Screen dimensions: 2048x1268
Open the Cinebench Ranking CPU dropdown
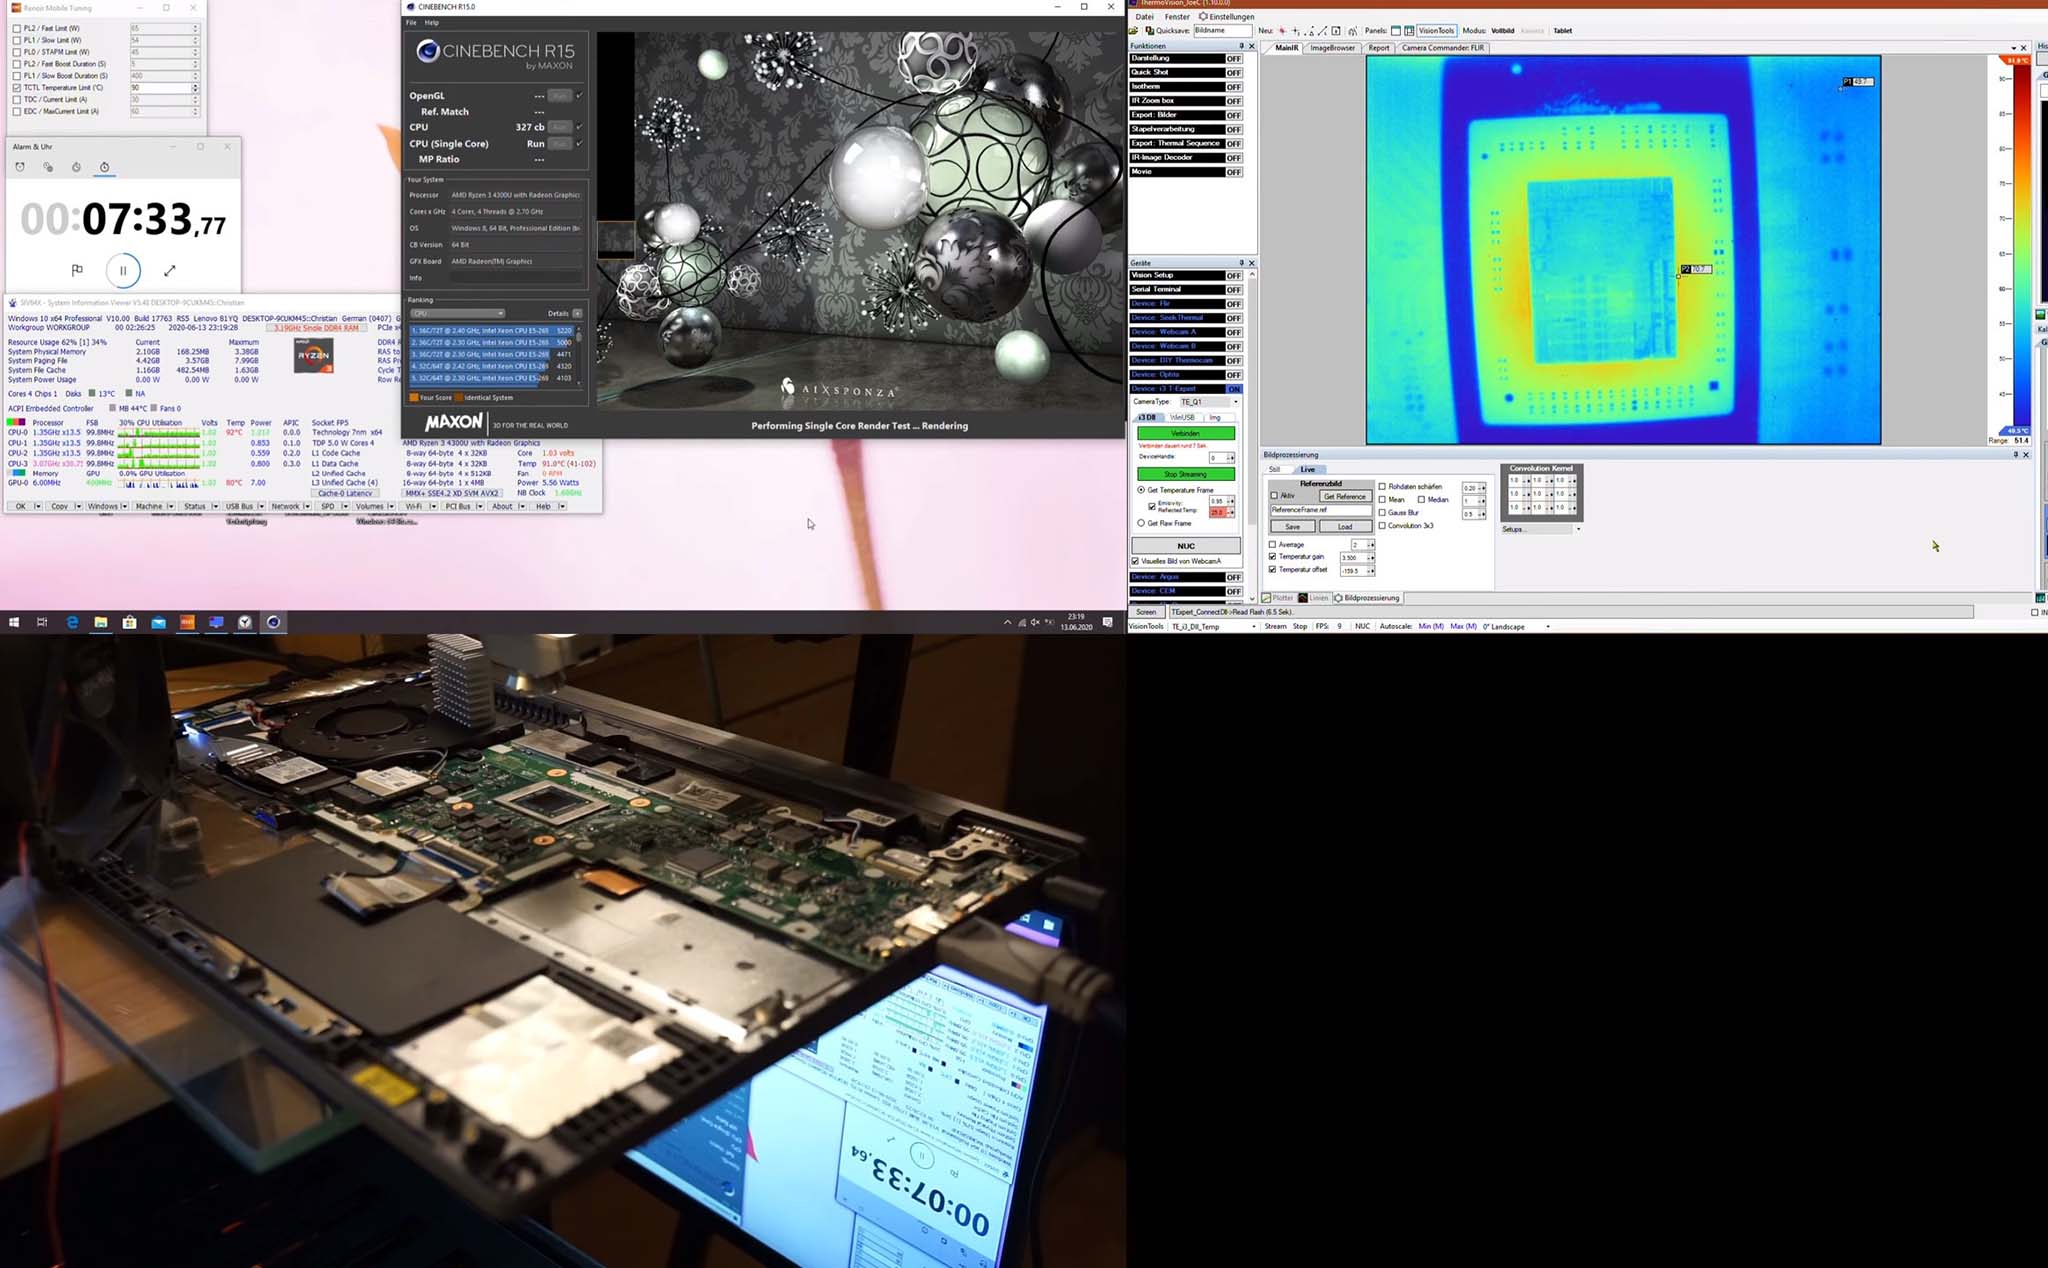coord(457,313)
